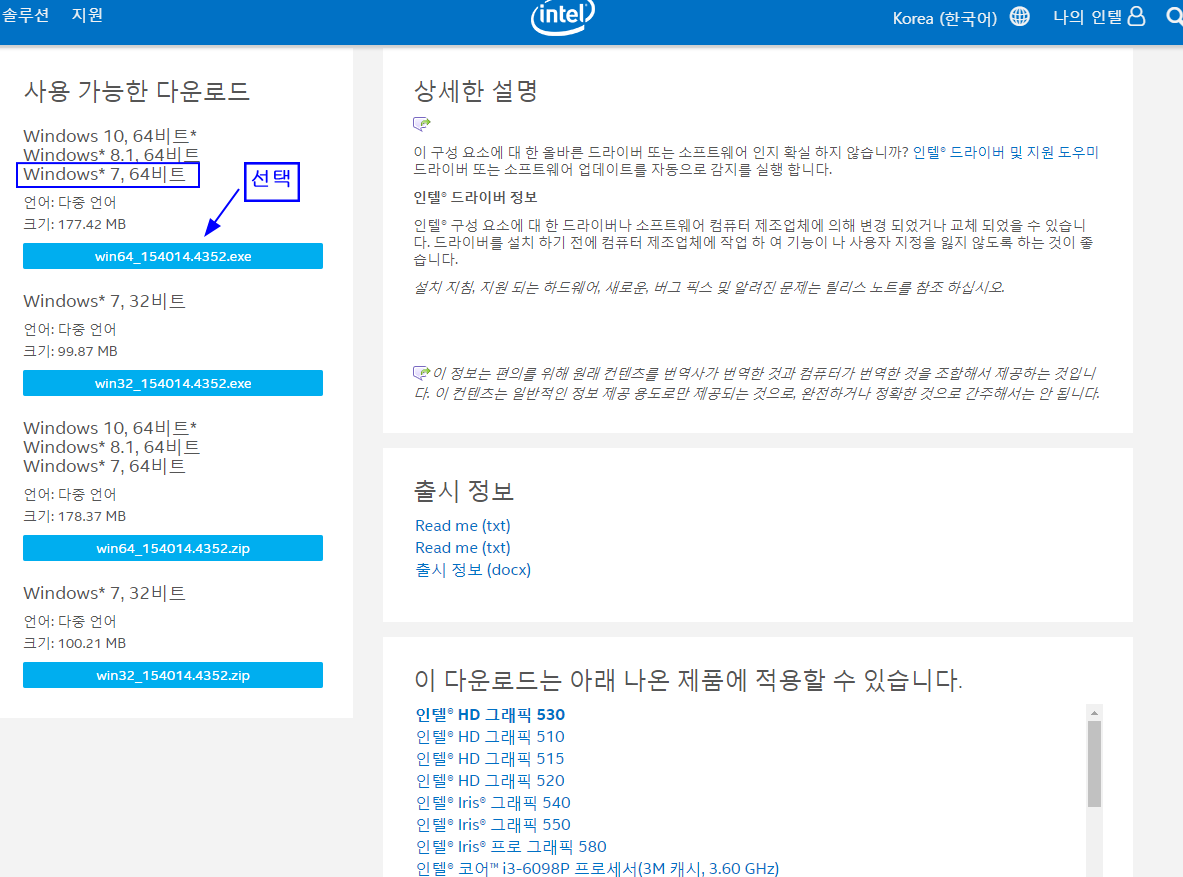
Task: Open 인텔 HD 그래픽 515 link
Action: coord(490,759)
